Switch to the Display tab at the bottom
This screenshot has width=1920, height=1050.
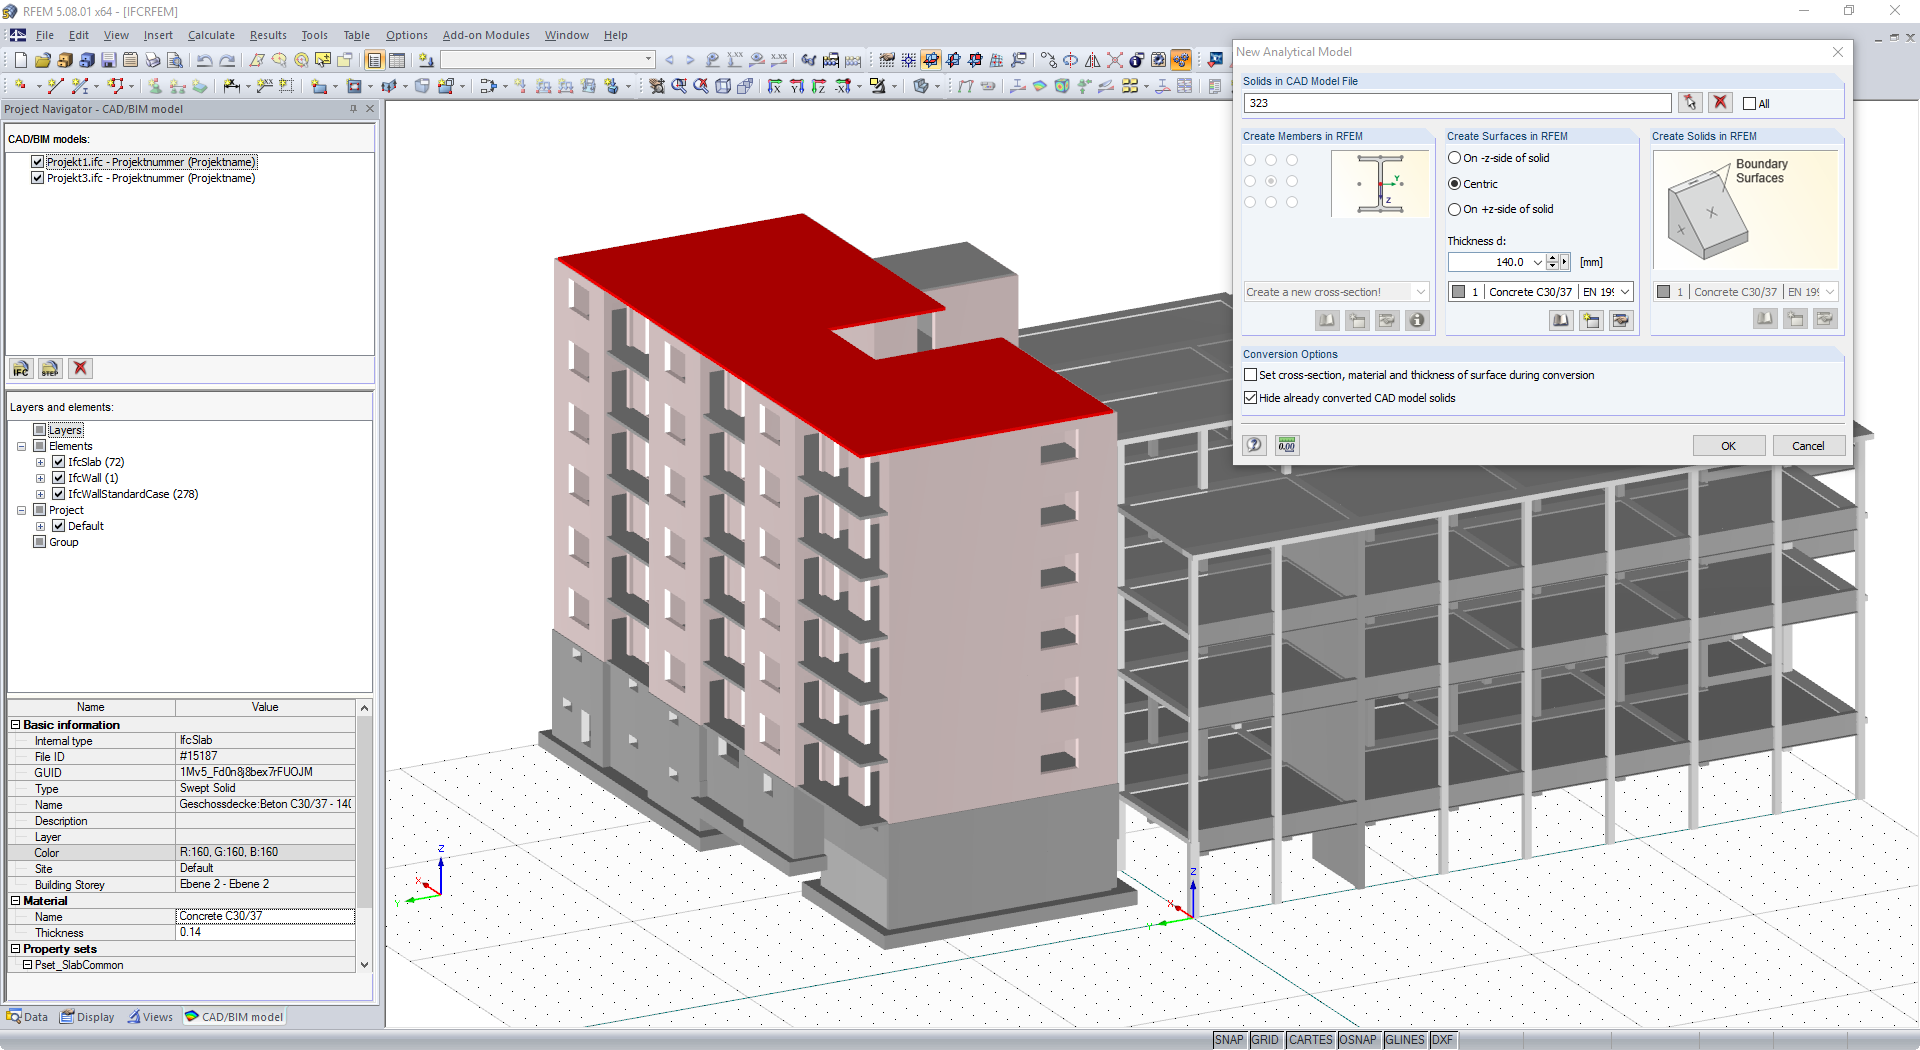coord(87,1016)
